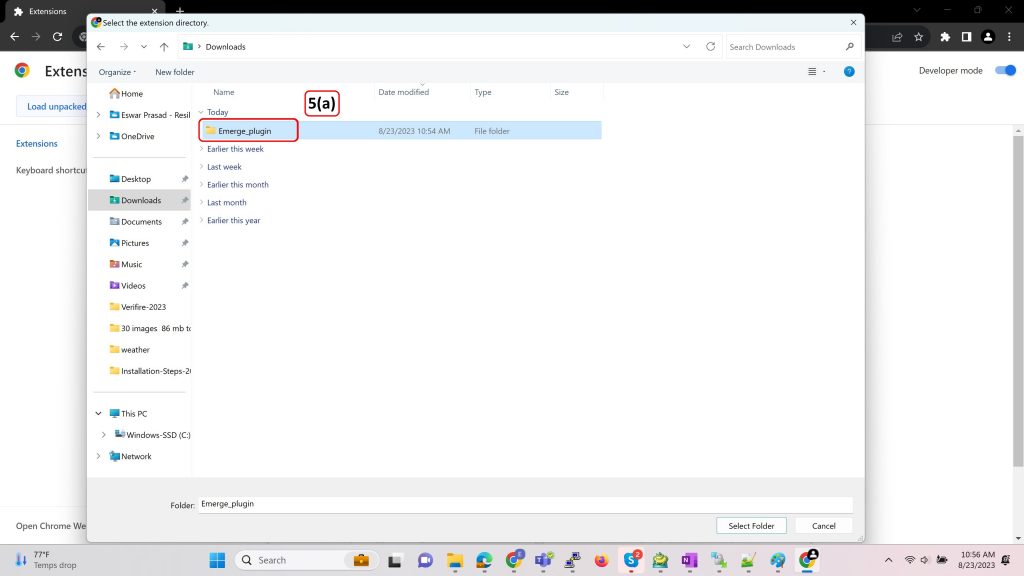Sort by Date modified column header
1024x576 pixels.
[404, 92]
